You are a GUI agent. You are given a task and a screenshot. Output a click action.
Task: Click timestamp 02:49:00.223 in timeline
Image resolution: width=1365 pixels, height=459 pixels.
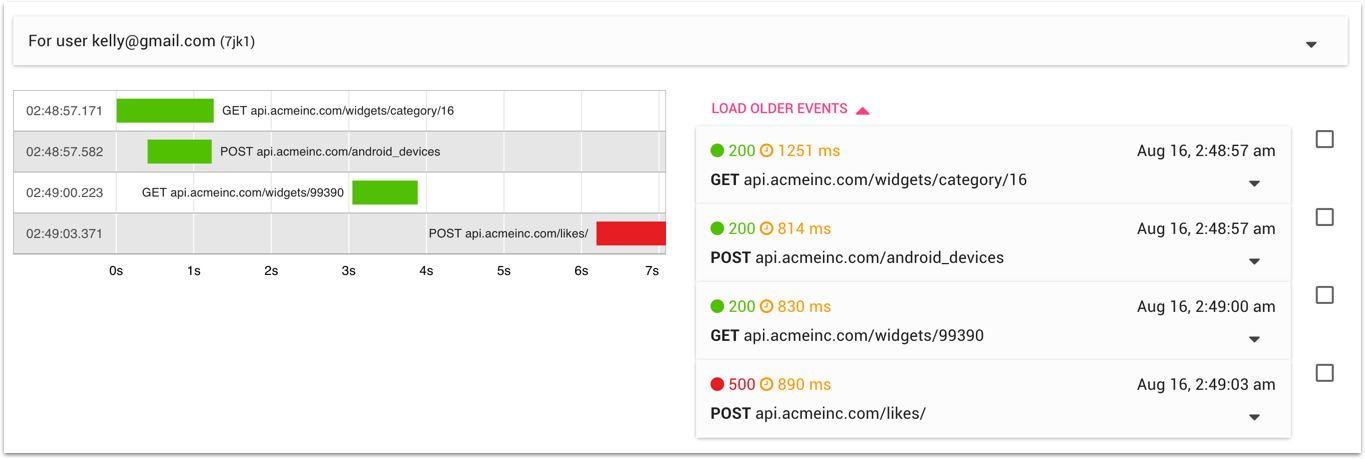64,193
